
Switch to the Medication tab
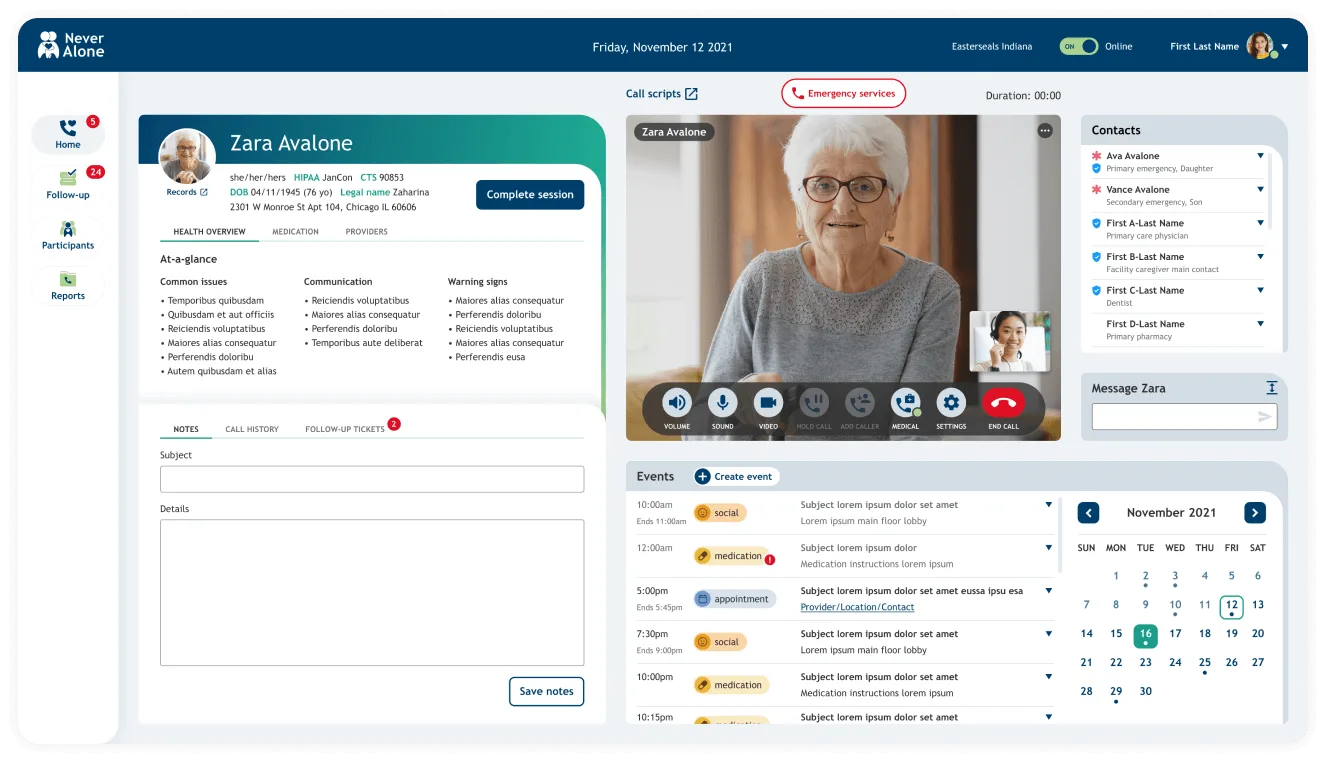point(295,231)
